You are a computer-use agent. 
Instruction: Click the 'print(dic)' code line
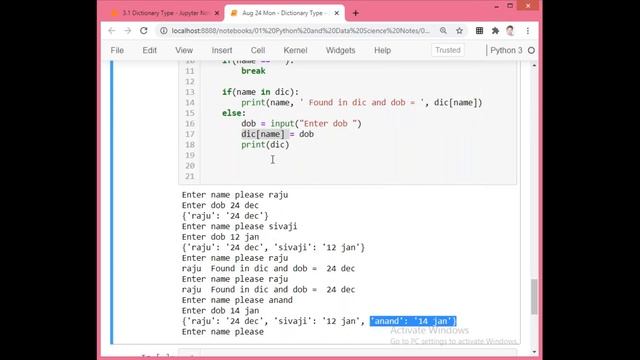point(265,145)
